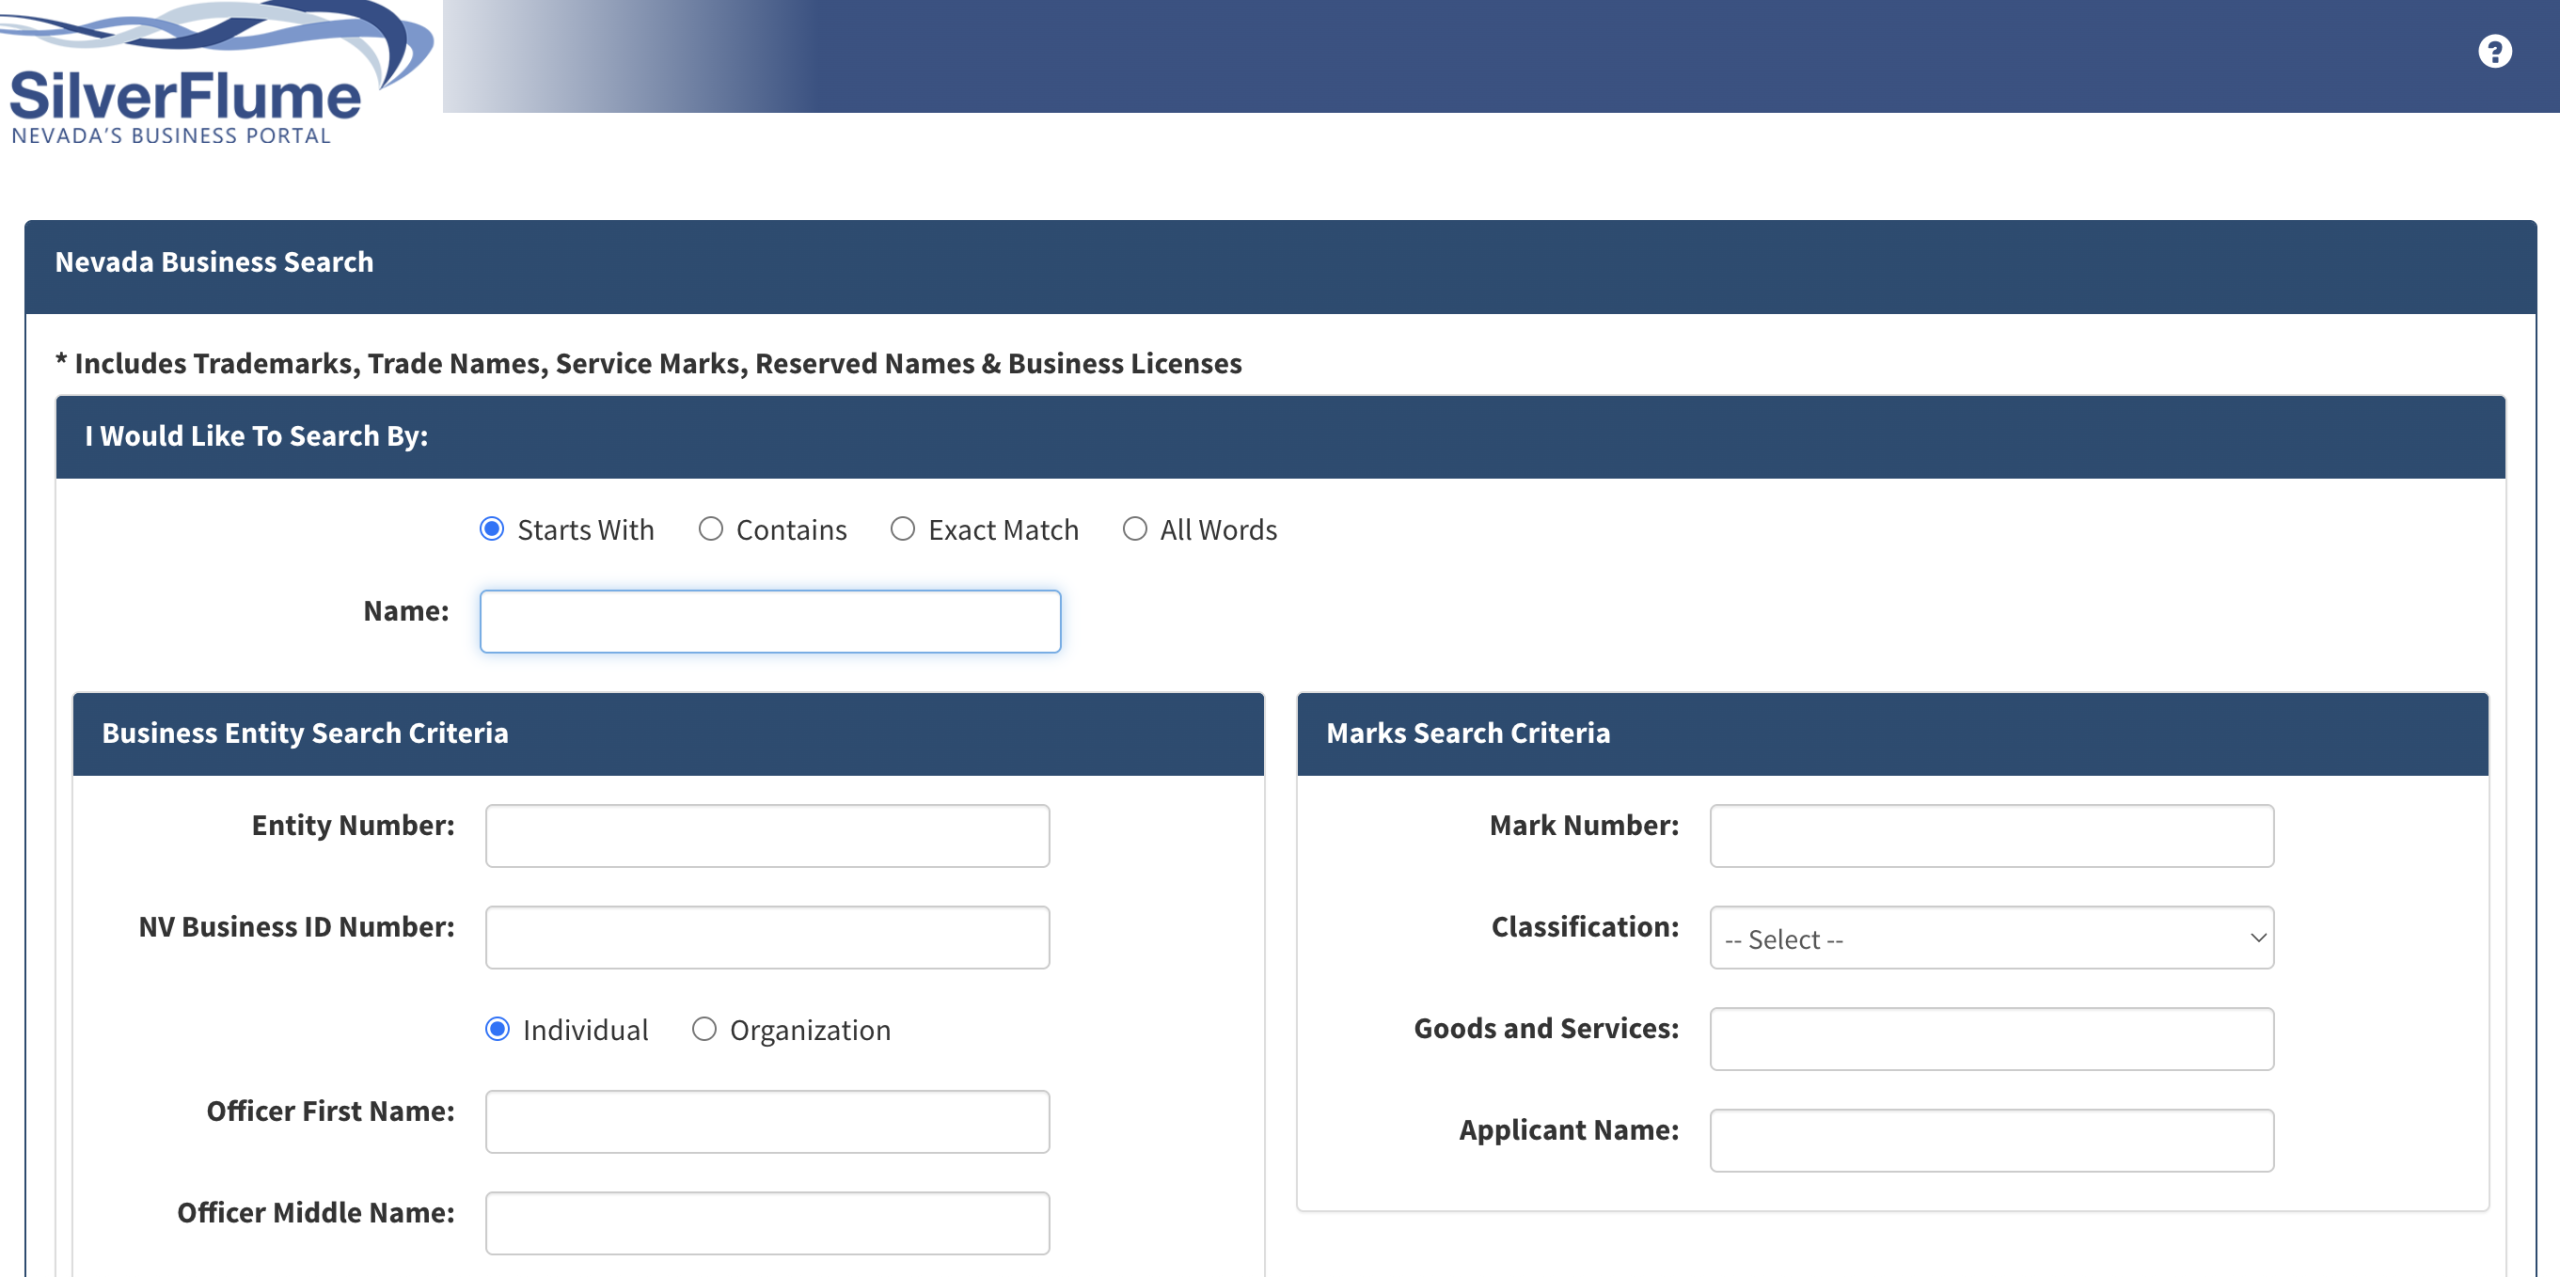Image resolution: width=2560 pixels, height=1277 pixels.
Task: Click the Nevada Business Search heading
Action: tap(214, 262)
